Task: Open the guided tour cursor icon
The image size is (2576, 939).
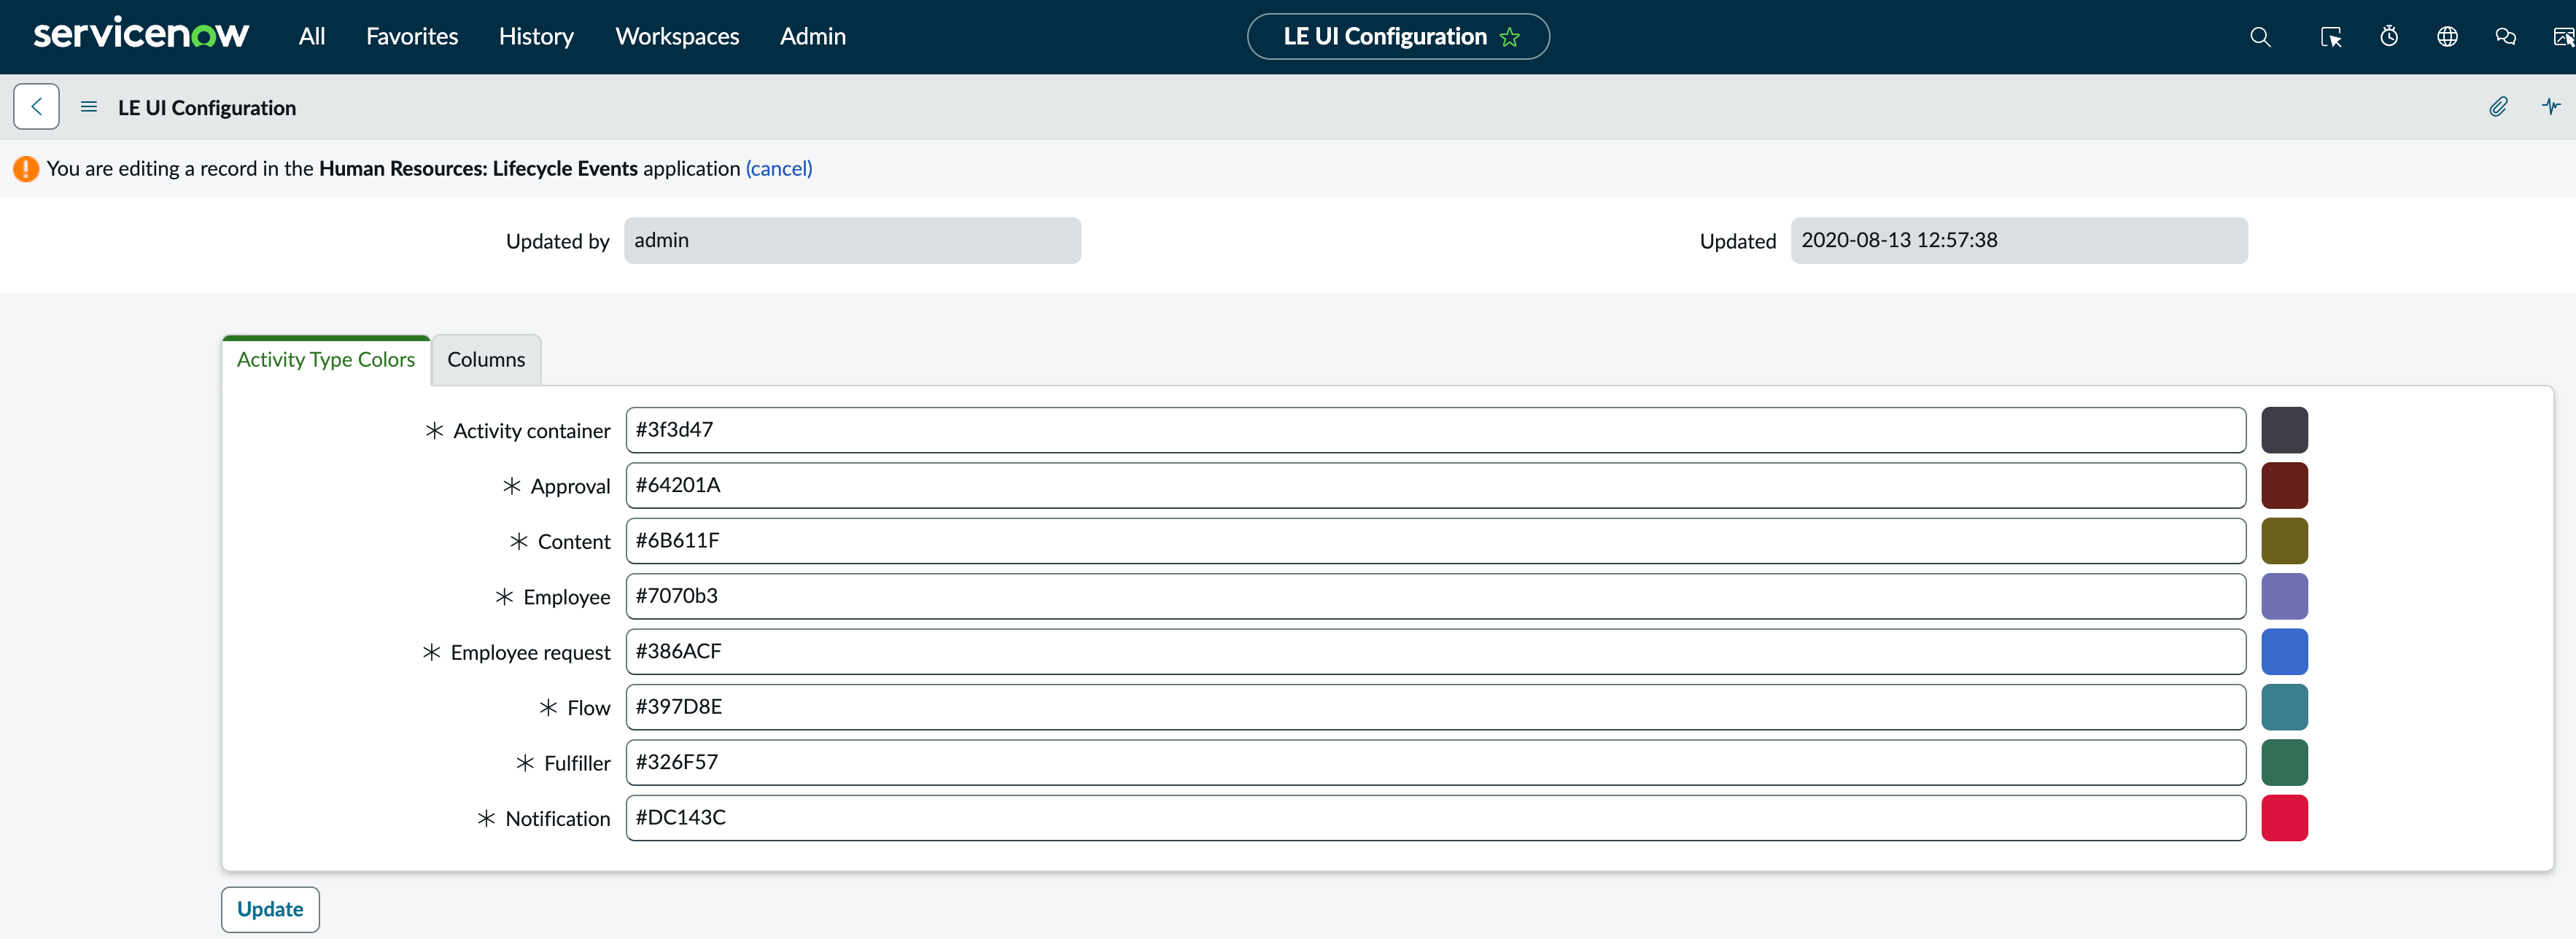Action: click(x=2330, y=37)
